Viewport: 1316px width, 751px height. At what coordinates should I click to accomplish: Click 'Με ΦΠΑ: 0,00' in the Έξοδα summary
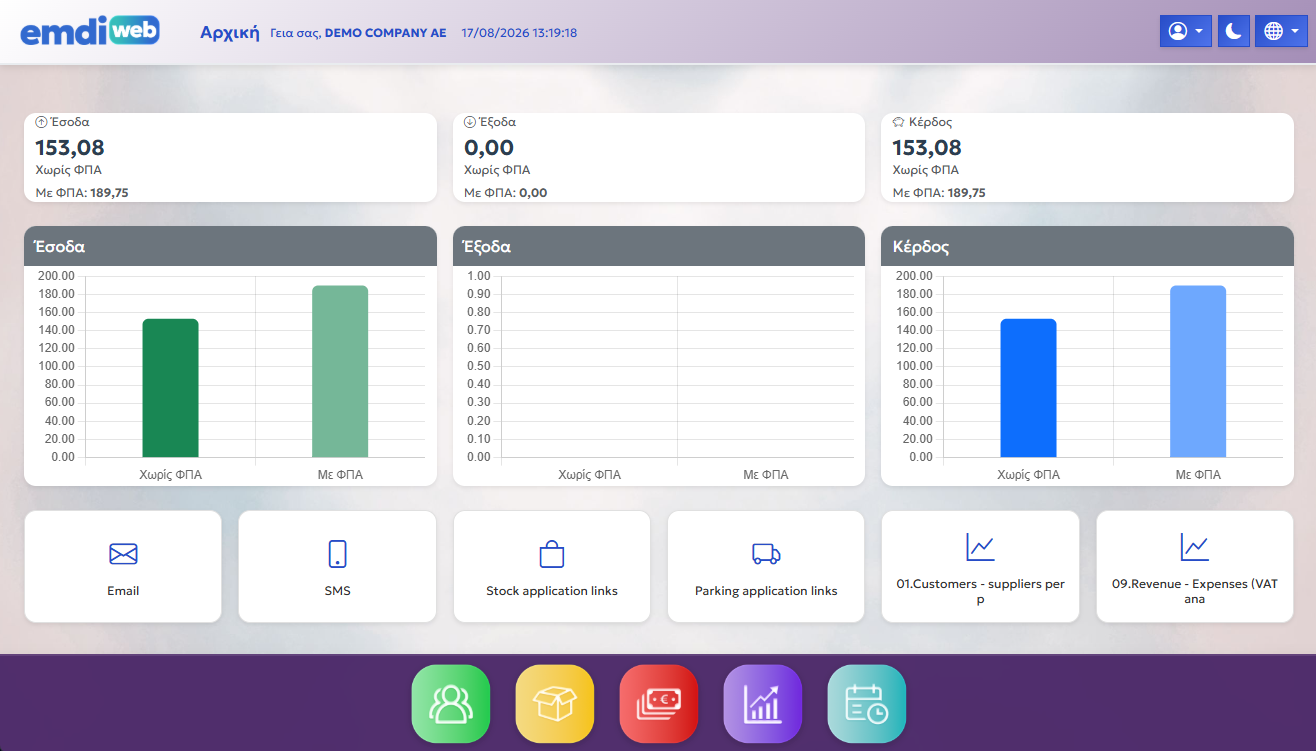point(506,193)
